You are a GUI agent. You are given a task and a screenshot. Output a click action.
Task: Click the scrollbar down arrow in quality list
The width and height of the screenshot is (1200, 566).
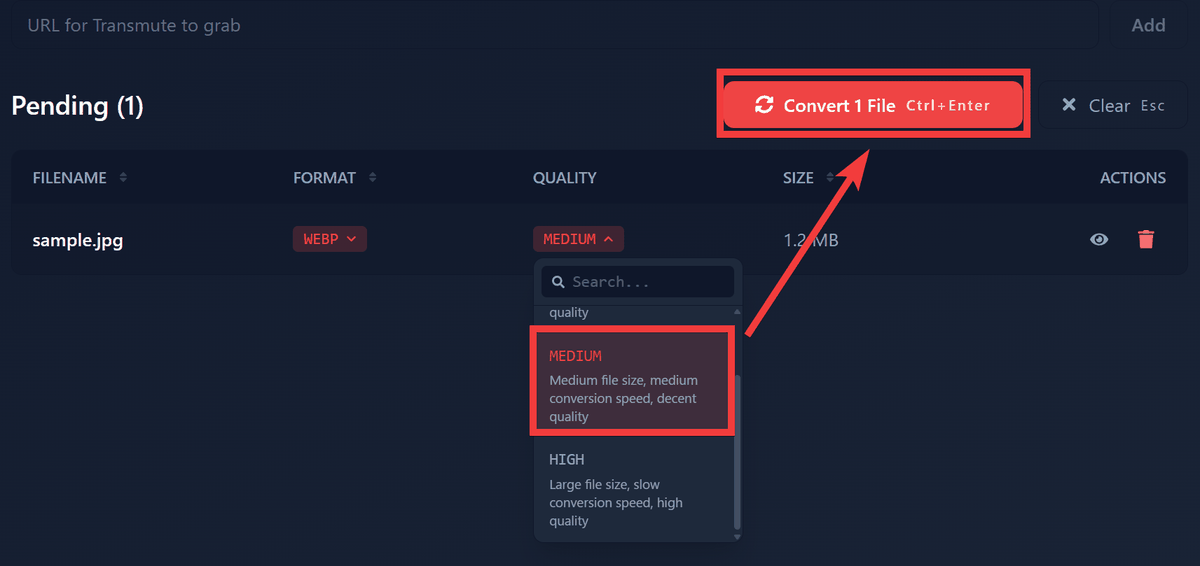pyautogui.click(x=738, y=537)
